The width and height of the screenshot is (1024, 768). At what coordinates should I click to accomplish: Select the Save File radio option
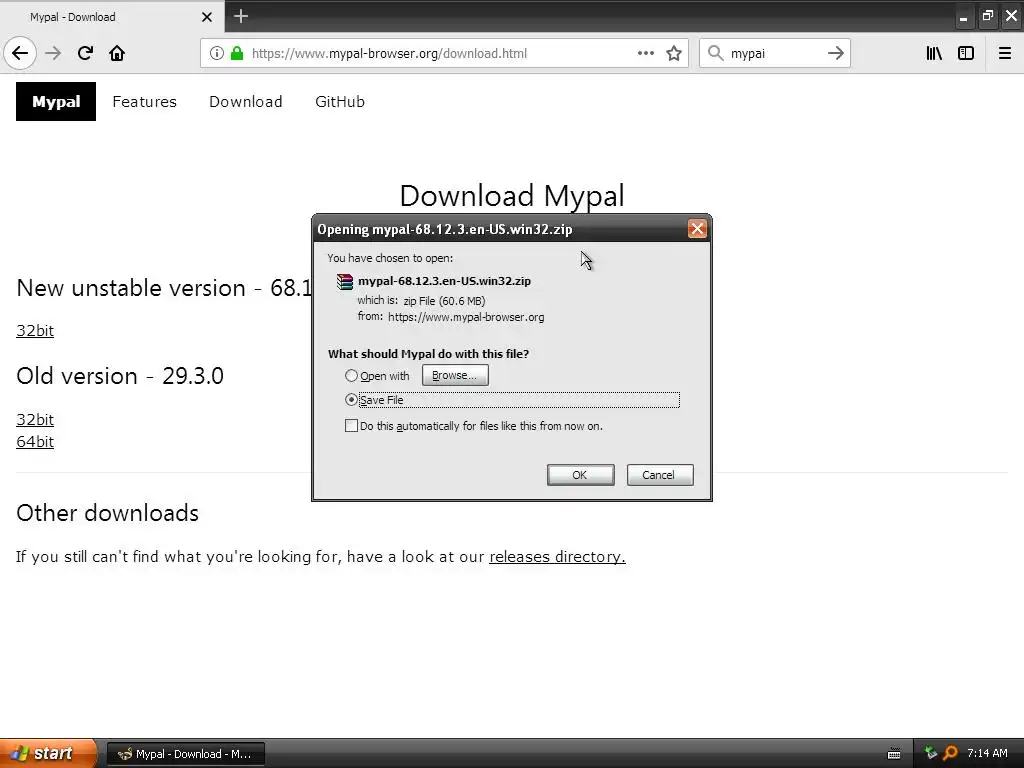click(351, 400)
